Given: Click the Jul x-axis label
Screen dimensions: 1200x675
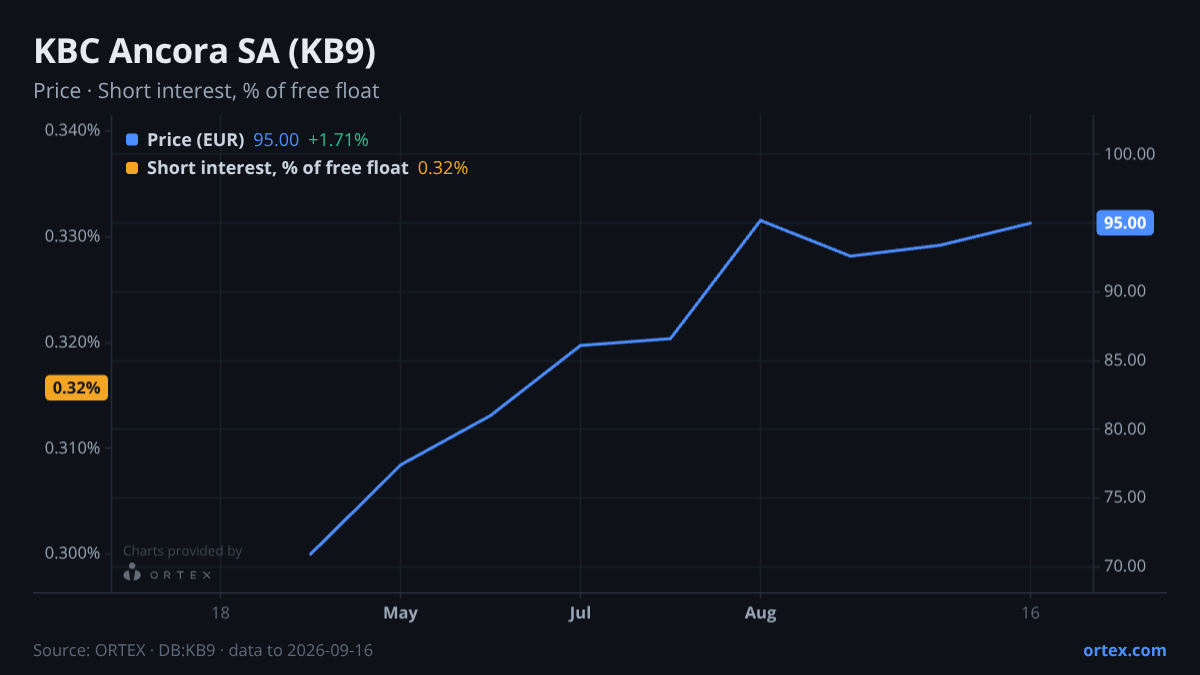Looking at the screenshot, I should point(580,613).
